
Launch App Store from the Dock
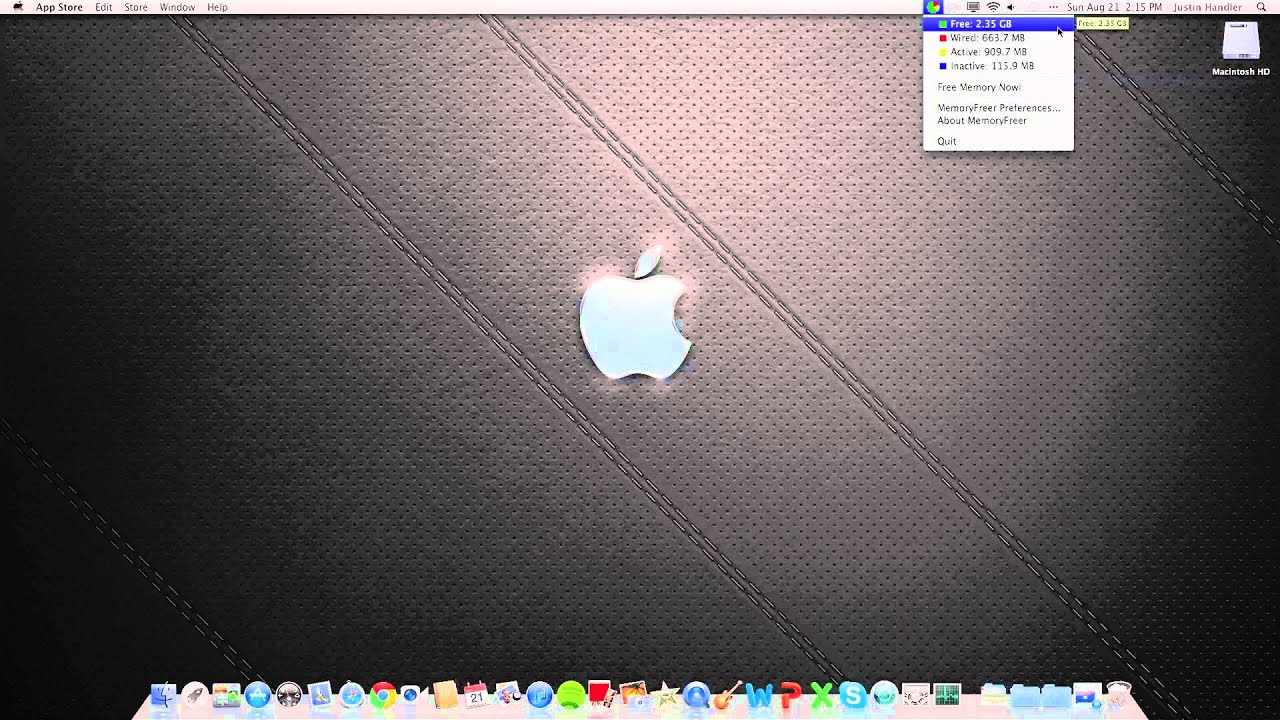coord(257,695)
